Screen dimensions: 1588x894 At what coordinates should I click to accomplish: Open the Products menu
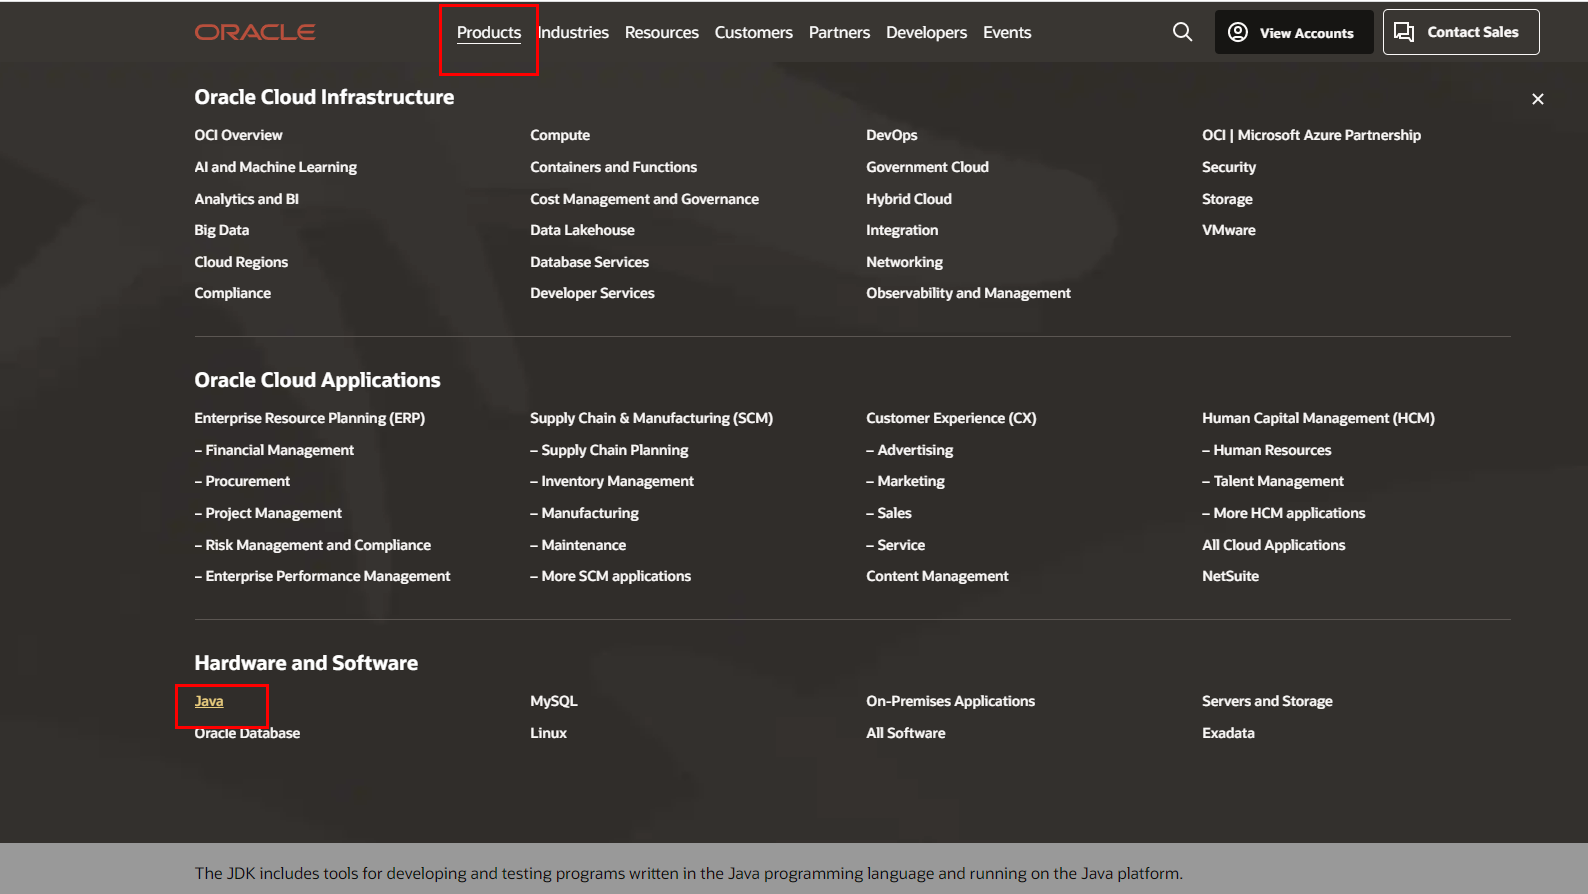point(489,33)
